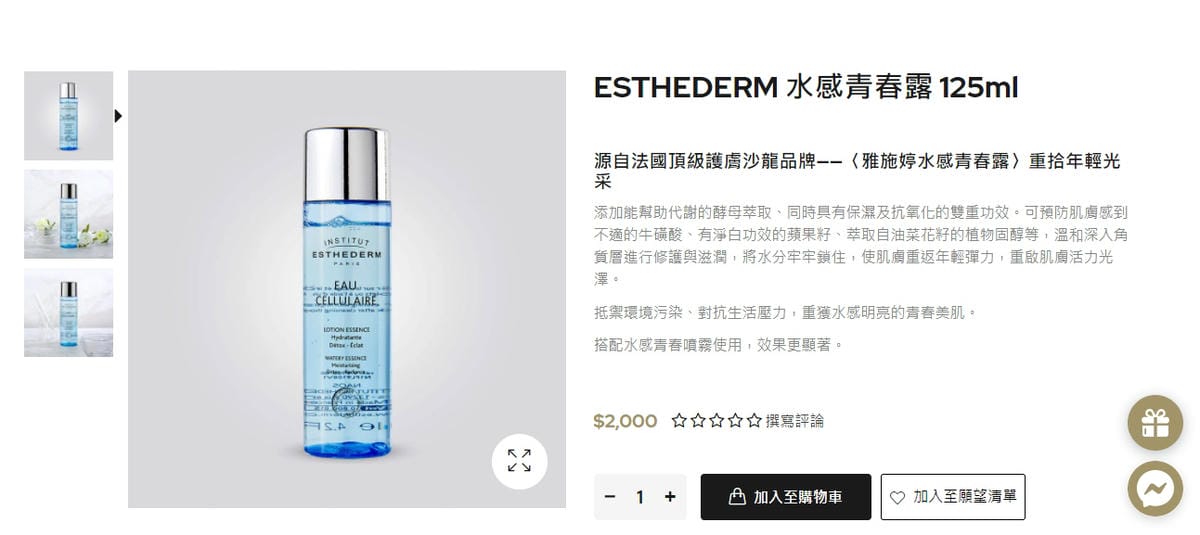Select the third product thumbnail

[68, 312]
